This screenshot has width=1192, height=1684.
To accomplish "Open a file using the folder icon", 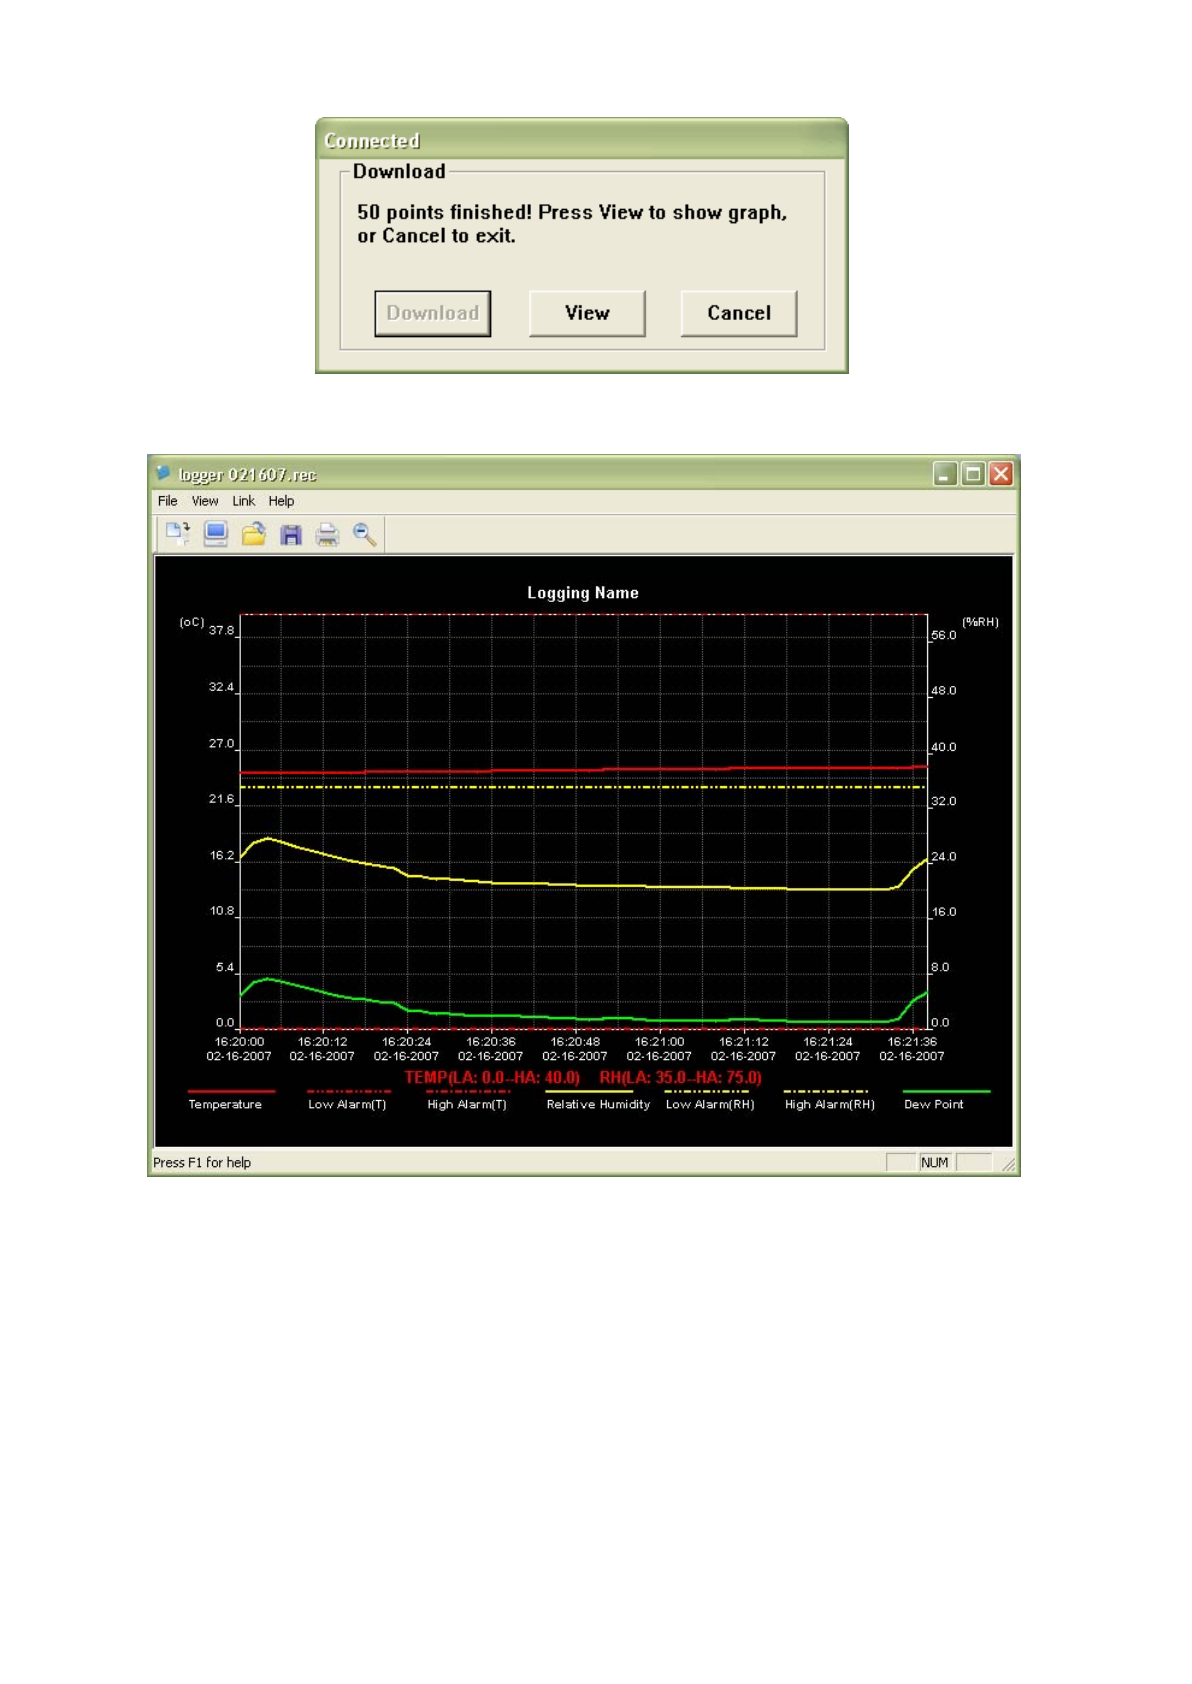I will tap(253, 534).
